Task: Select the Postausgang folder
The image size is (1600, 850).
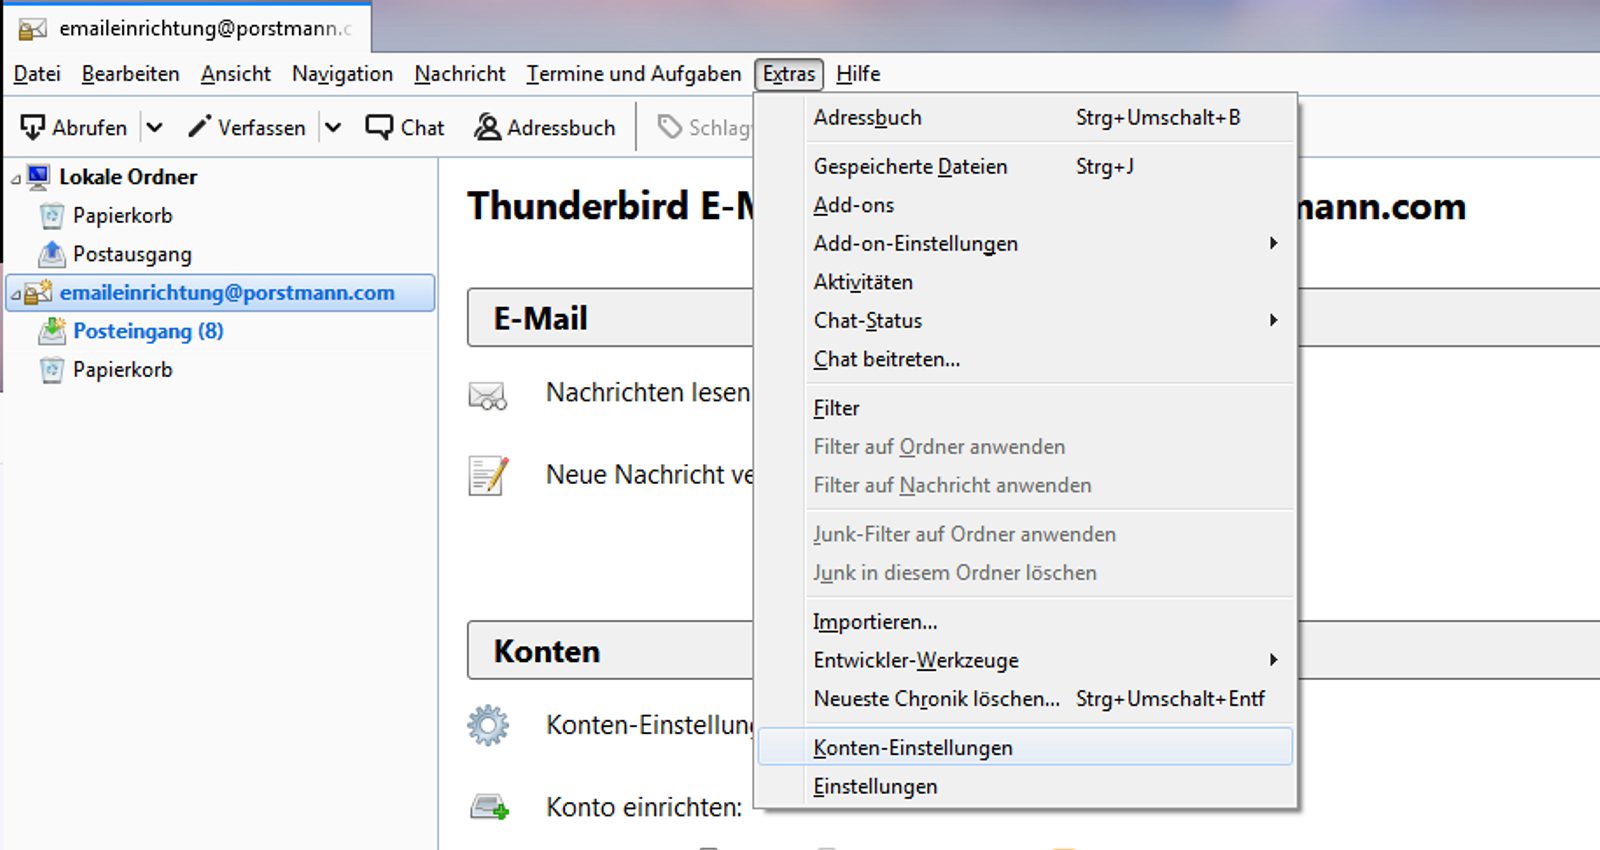Action: 132,254
